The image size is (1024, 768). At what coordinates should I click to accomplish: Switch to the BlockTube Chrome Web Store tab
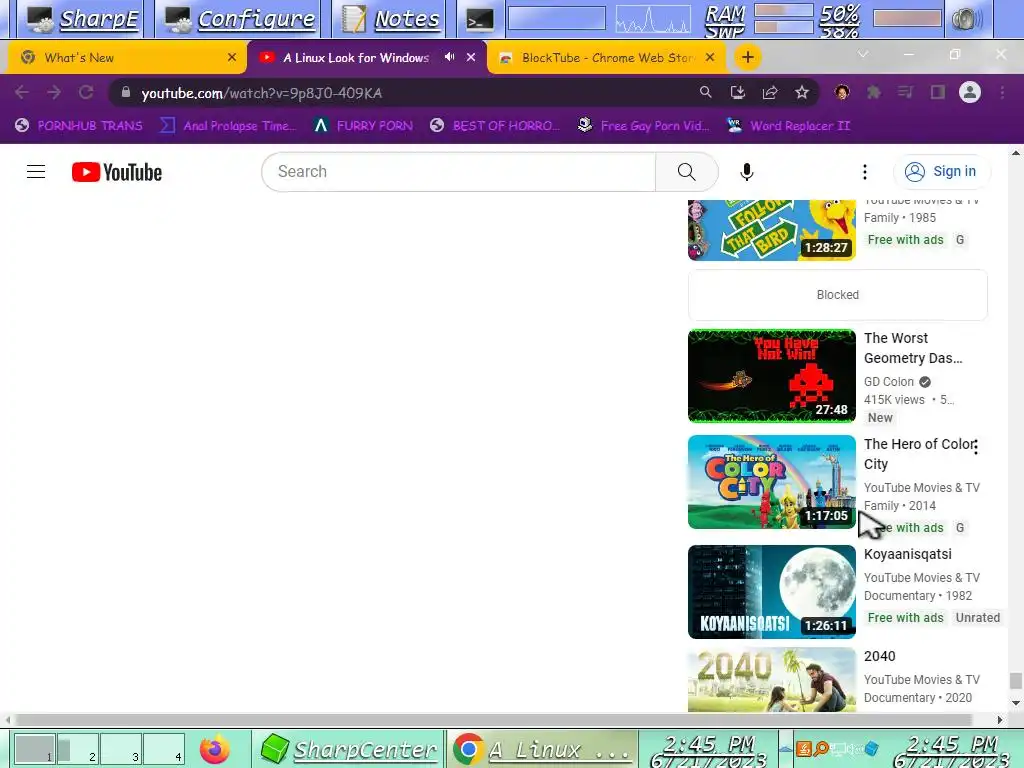(607, 57)
